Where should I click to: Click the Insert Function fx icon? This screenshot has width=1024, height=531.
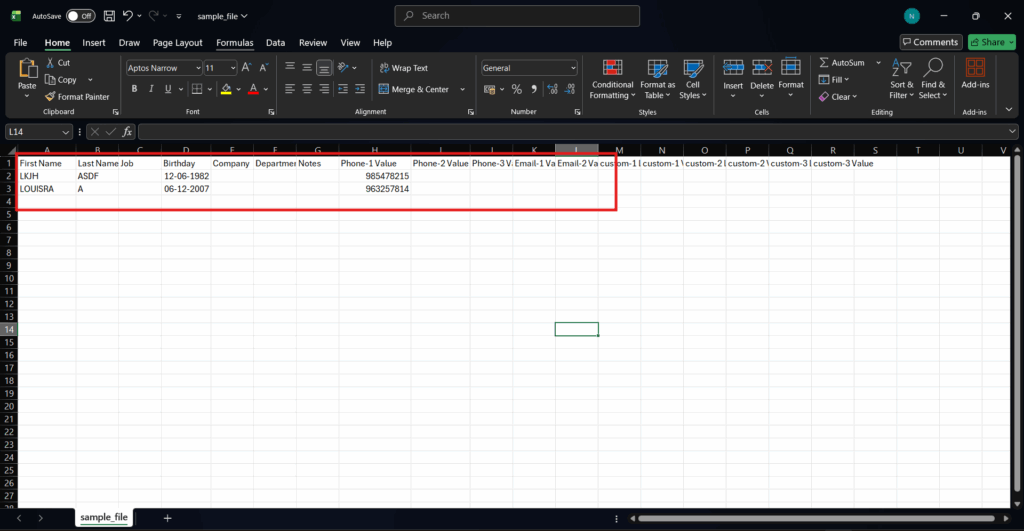click(127, 132)
